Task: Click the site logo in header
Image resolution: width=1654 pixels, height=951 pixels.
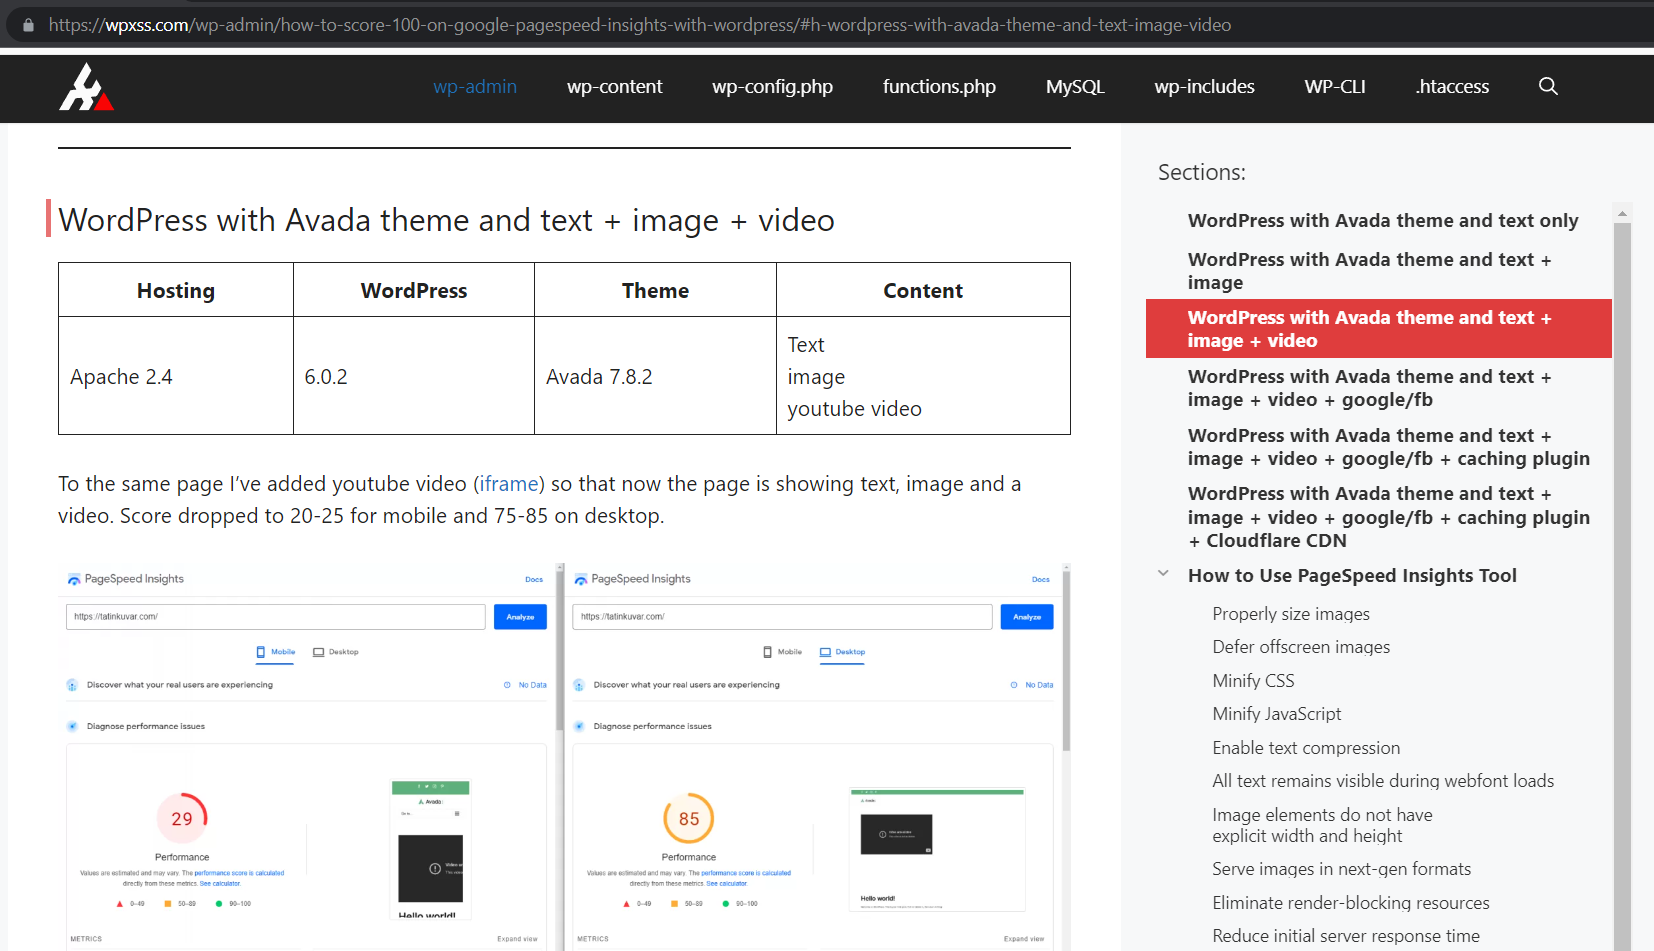Action: click(x=86, y=87)
